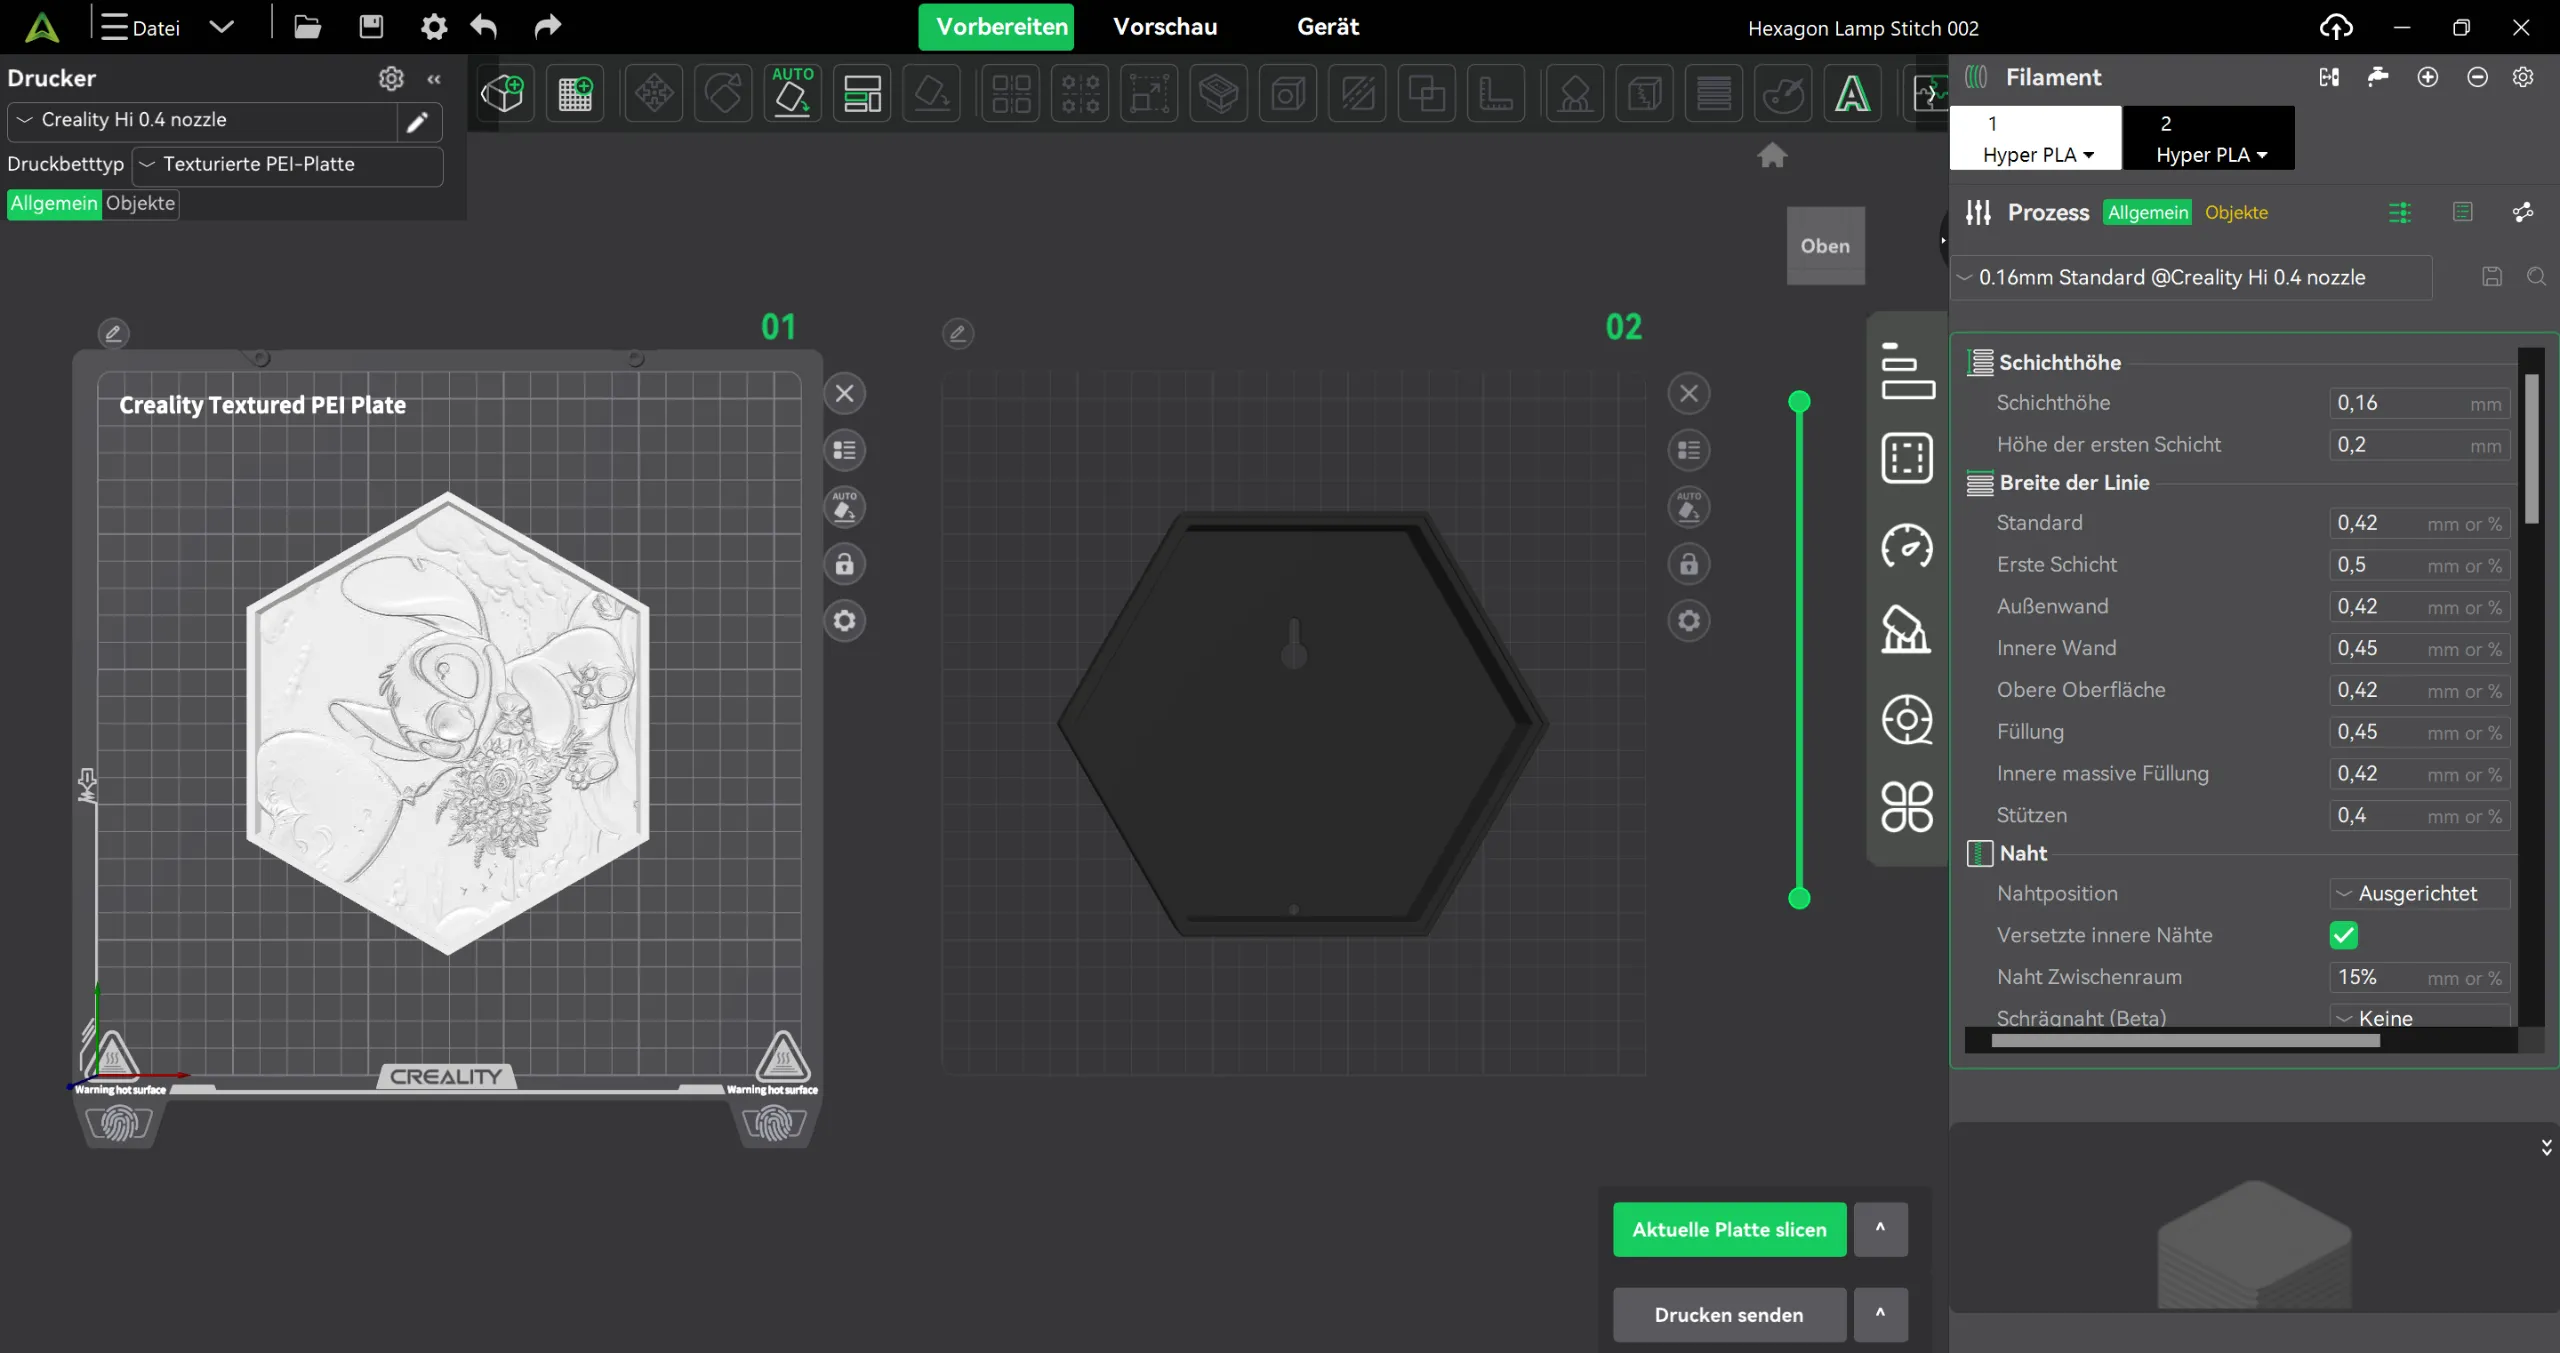This screenshot has height=1353, width=2560.
Task: Click the filament sync icon
Action: coord(2329,77)
